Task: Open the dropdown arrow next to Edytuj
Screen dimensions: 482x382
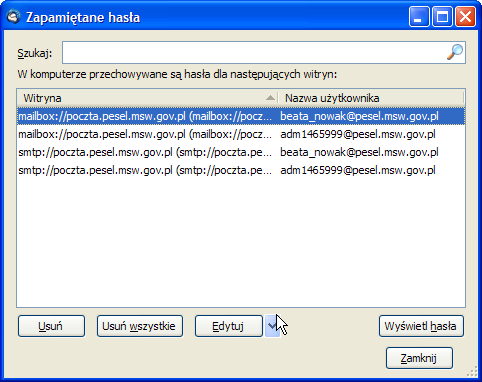Action: click(272, 326)
